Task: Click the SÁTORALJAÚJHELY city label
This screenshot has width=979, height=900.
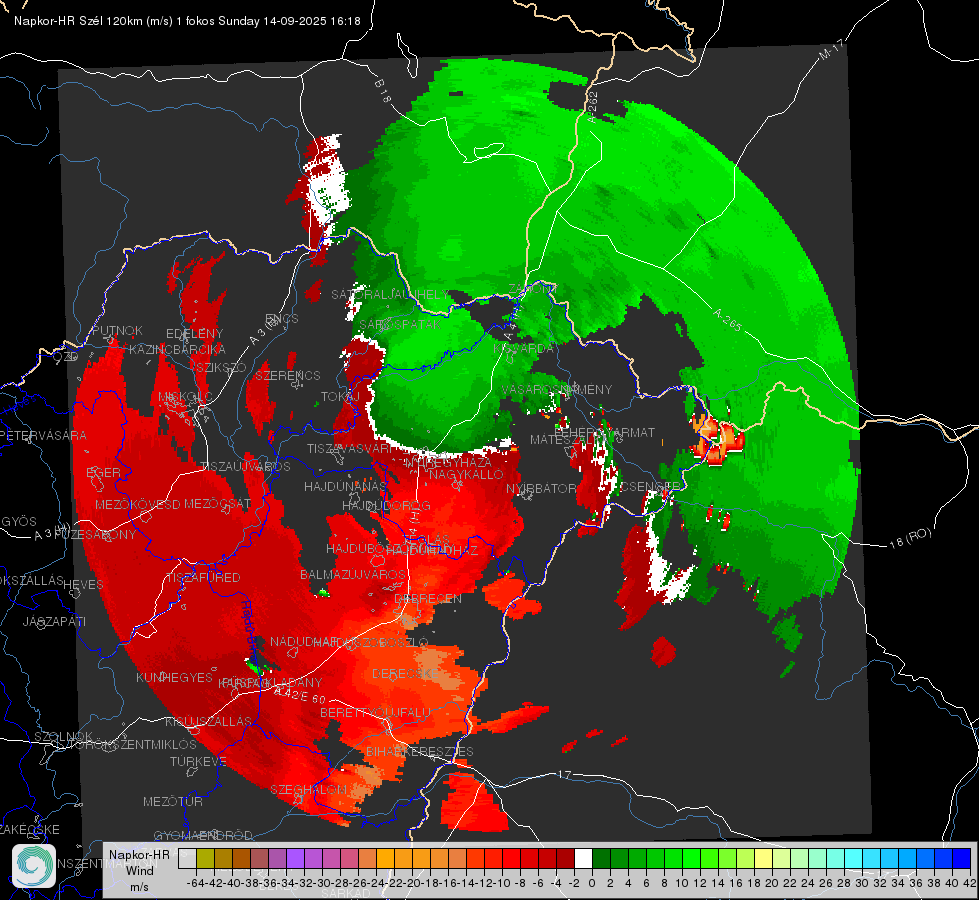Action: pyautogui.click(x=389, y=294)
